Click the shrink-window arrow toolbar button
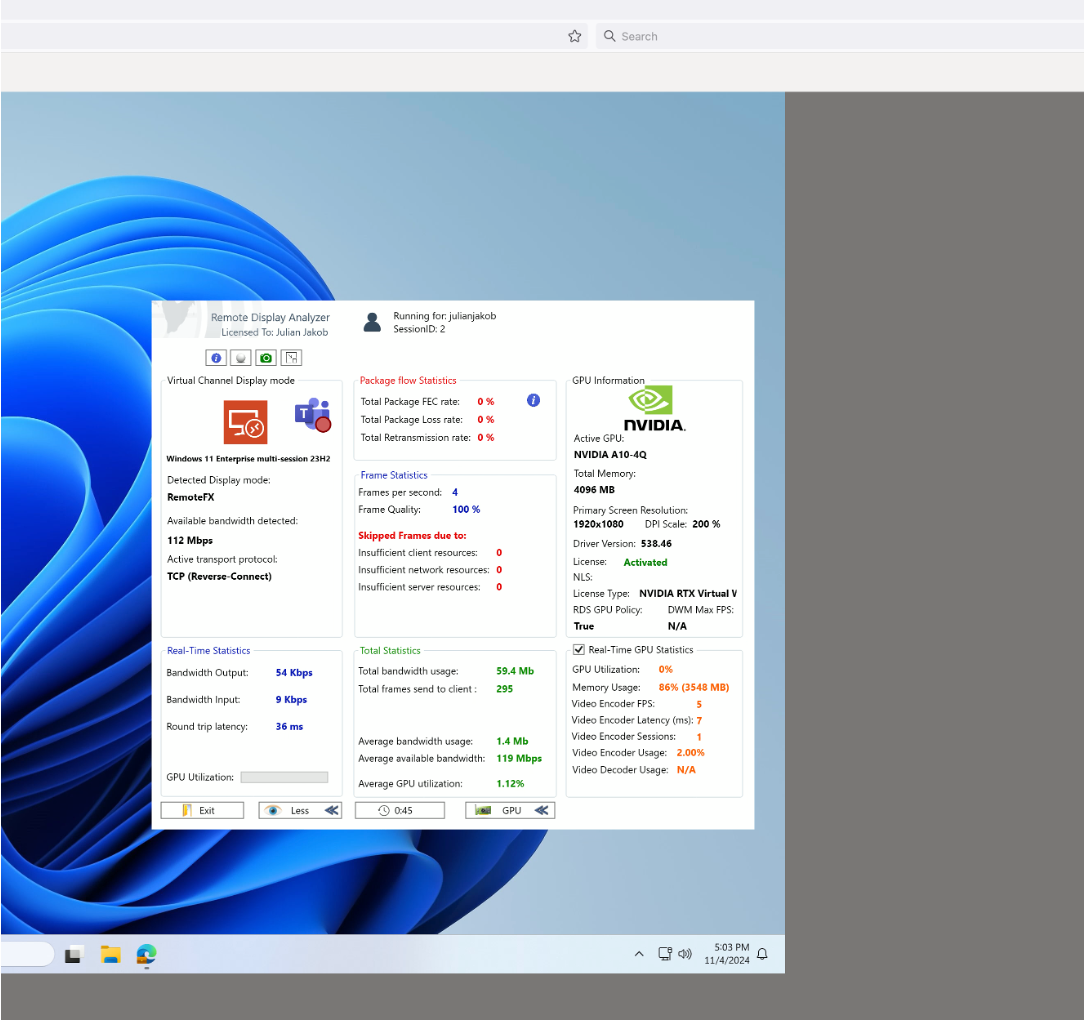This screenshot has width=1084, height=1020. (x=292, y=358)
